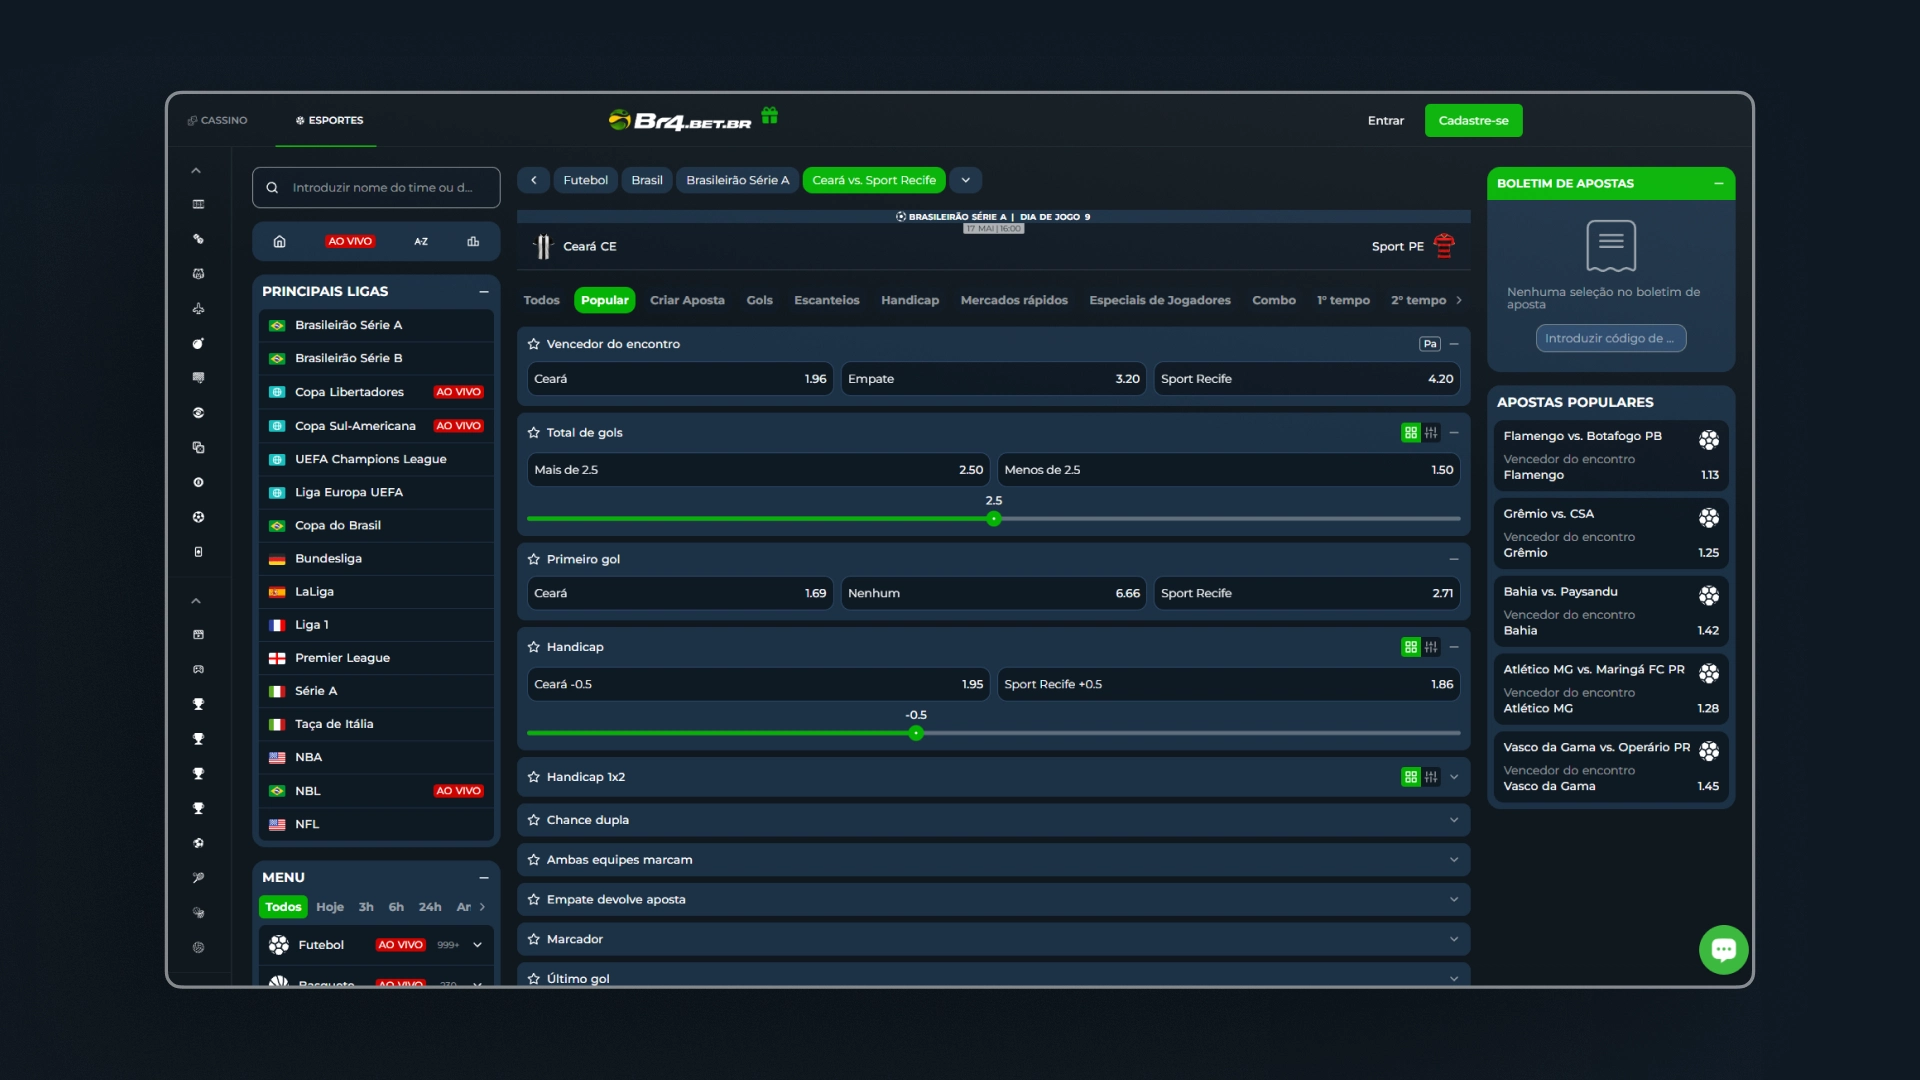Collapse the Principais Ligas panel

(484, 292)
